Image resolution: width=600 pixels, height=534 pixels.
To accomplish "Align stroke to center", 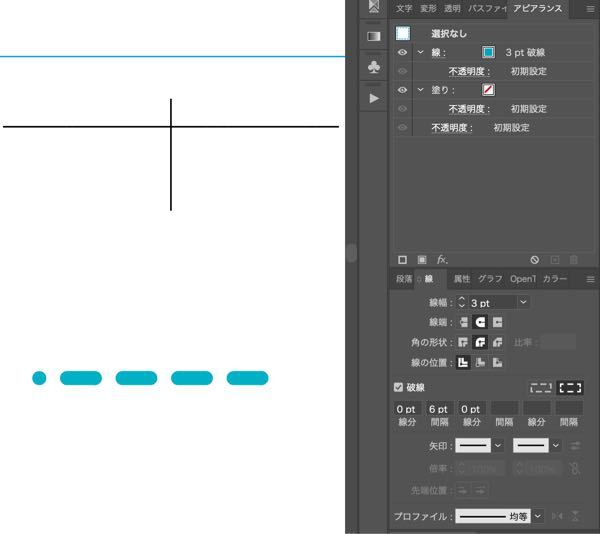I will (x=463, y=362).
